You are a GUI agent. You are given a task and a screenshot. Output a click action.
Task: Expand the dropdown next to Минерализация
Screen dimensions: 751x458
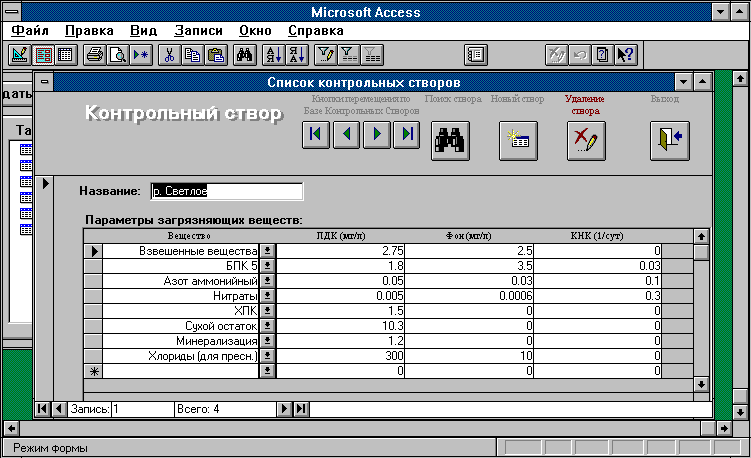pyautogui.click(x=267, y=341)
